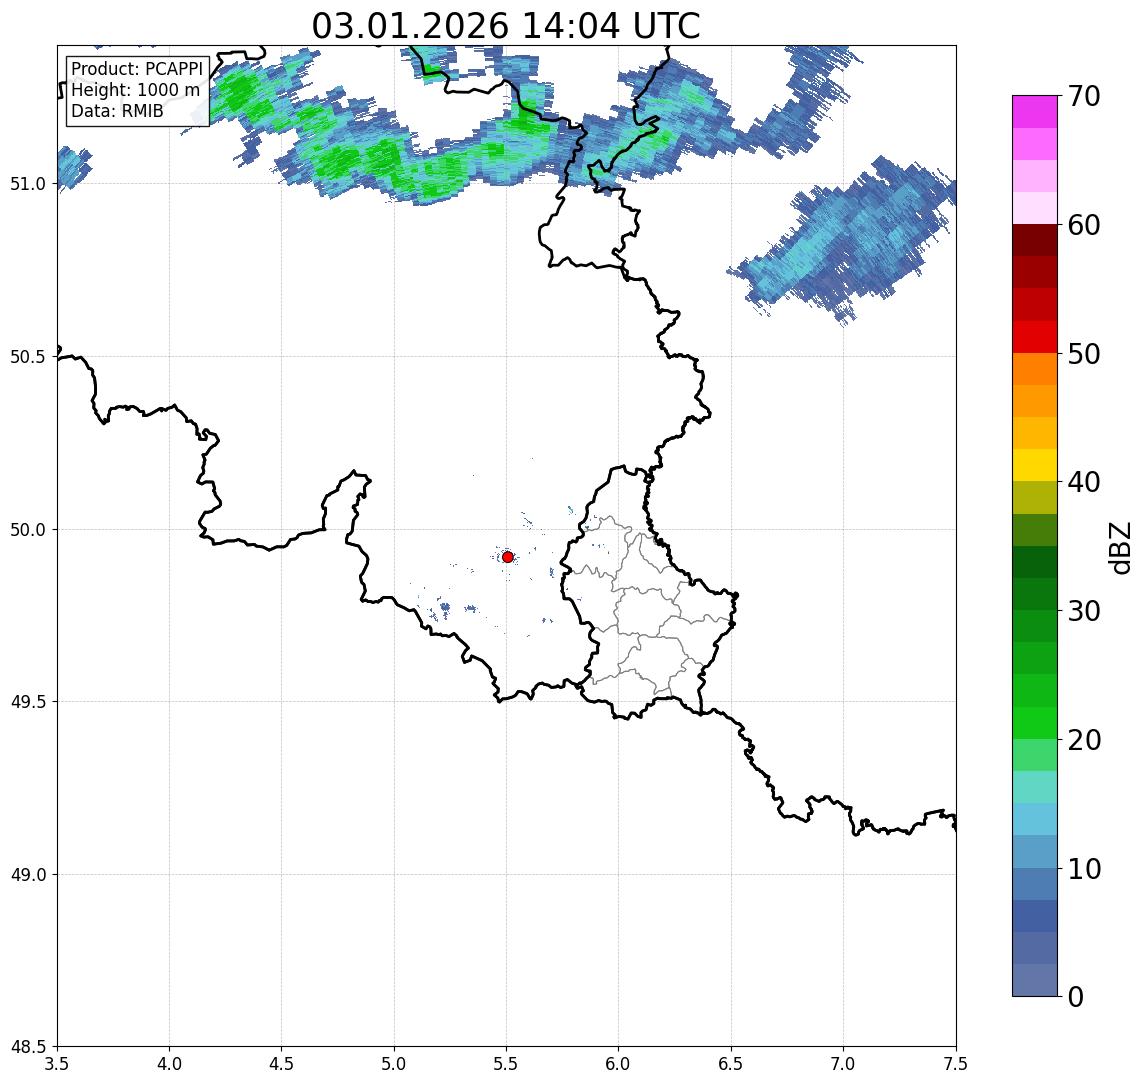
Task: Click 'Data: RMIB' in the info box
Action: [117, 112]
